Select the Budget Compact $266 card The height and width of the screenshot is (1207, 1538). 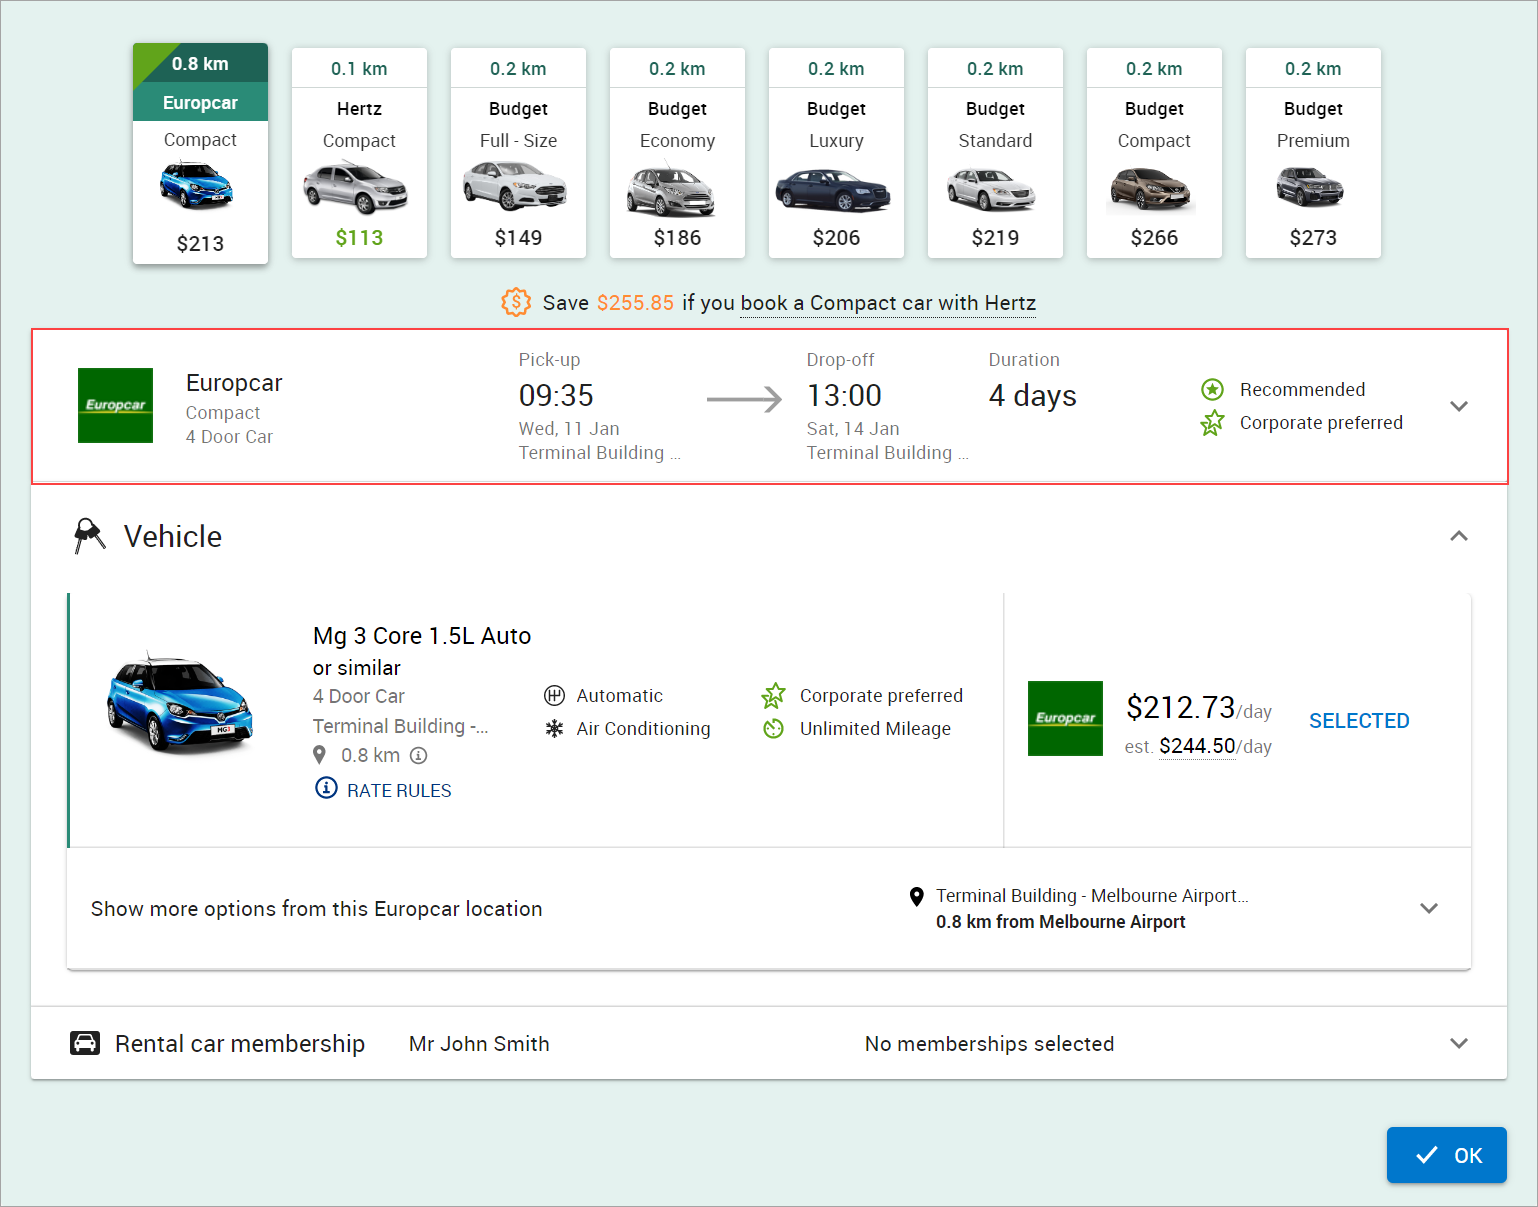coord(1154,153)
